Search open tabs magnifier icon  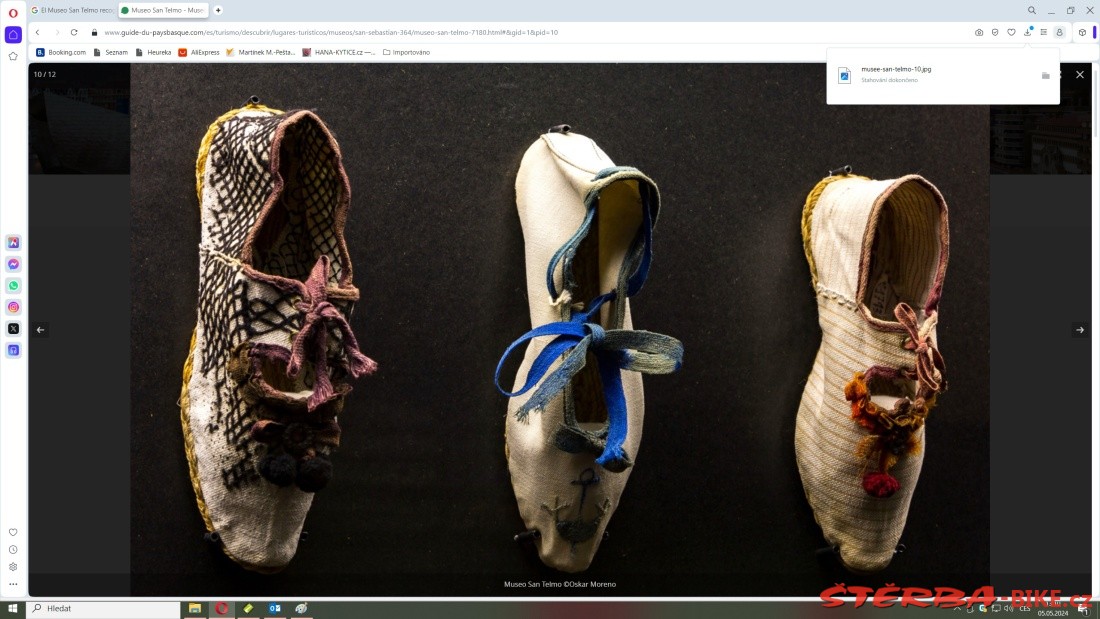tap(1032, 11)
